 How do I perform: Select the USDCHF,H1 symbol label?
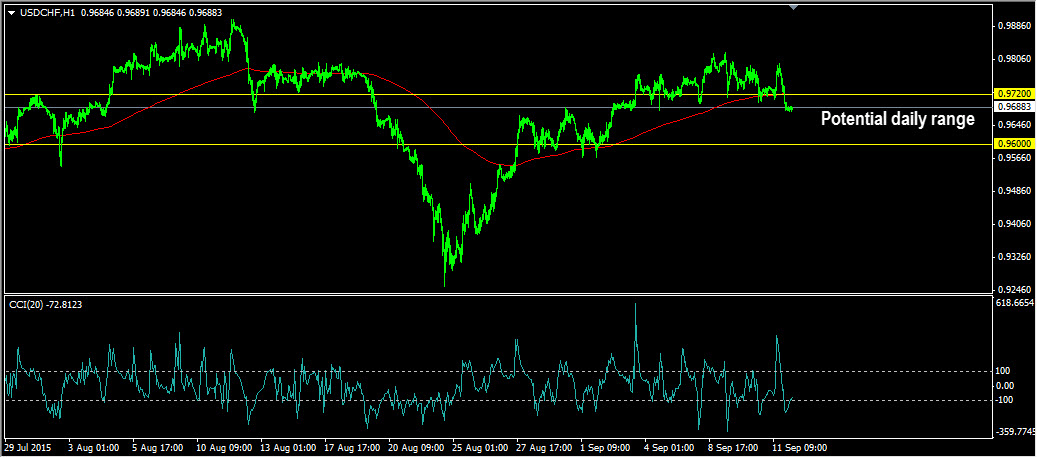tap(46, 13)
